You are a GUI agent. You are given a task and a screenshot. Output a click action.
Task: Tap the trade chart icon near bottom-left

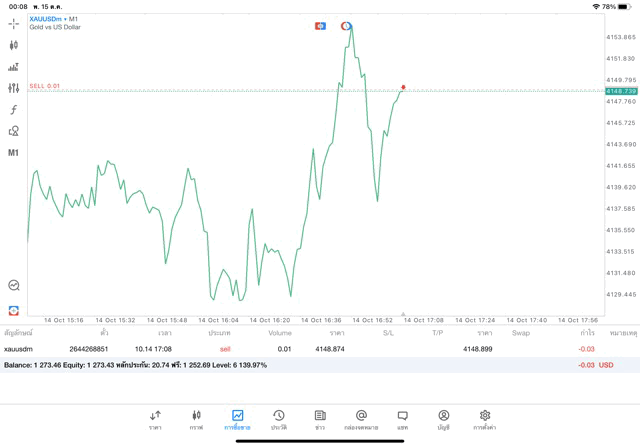pyautogui.click(x=14, y=311)
